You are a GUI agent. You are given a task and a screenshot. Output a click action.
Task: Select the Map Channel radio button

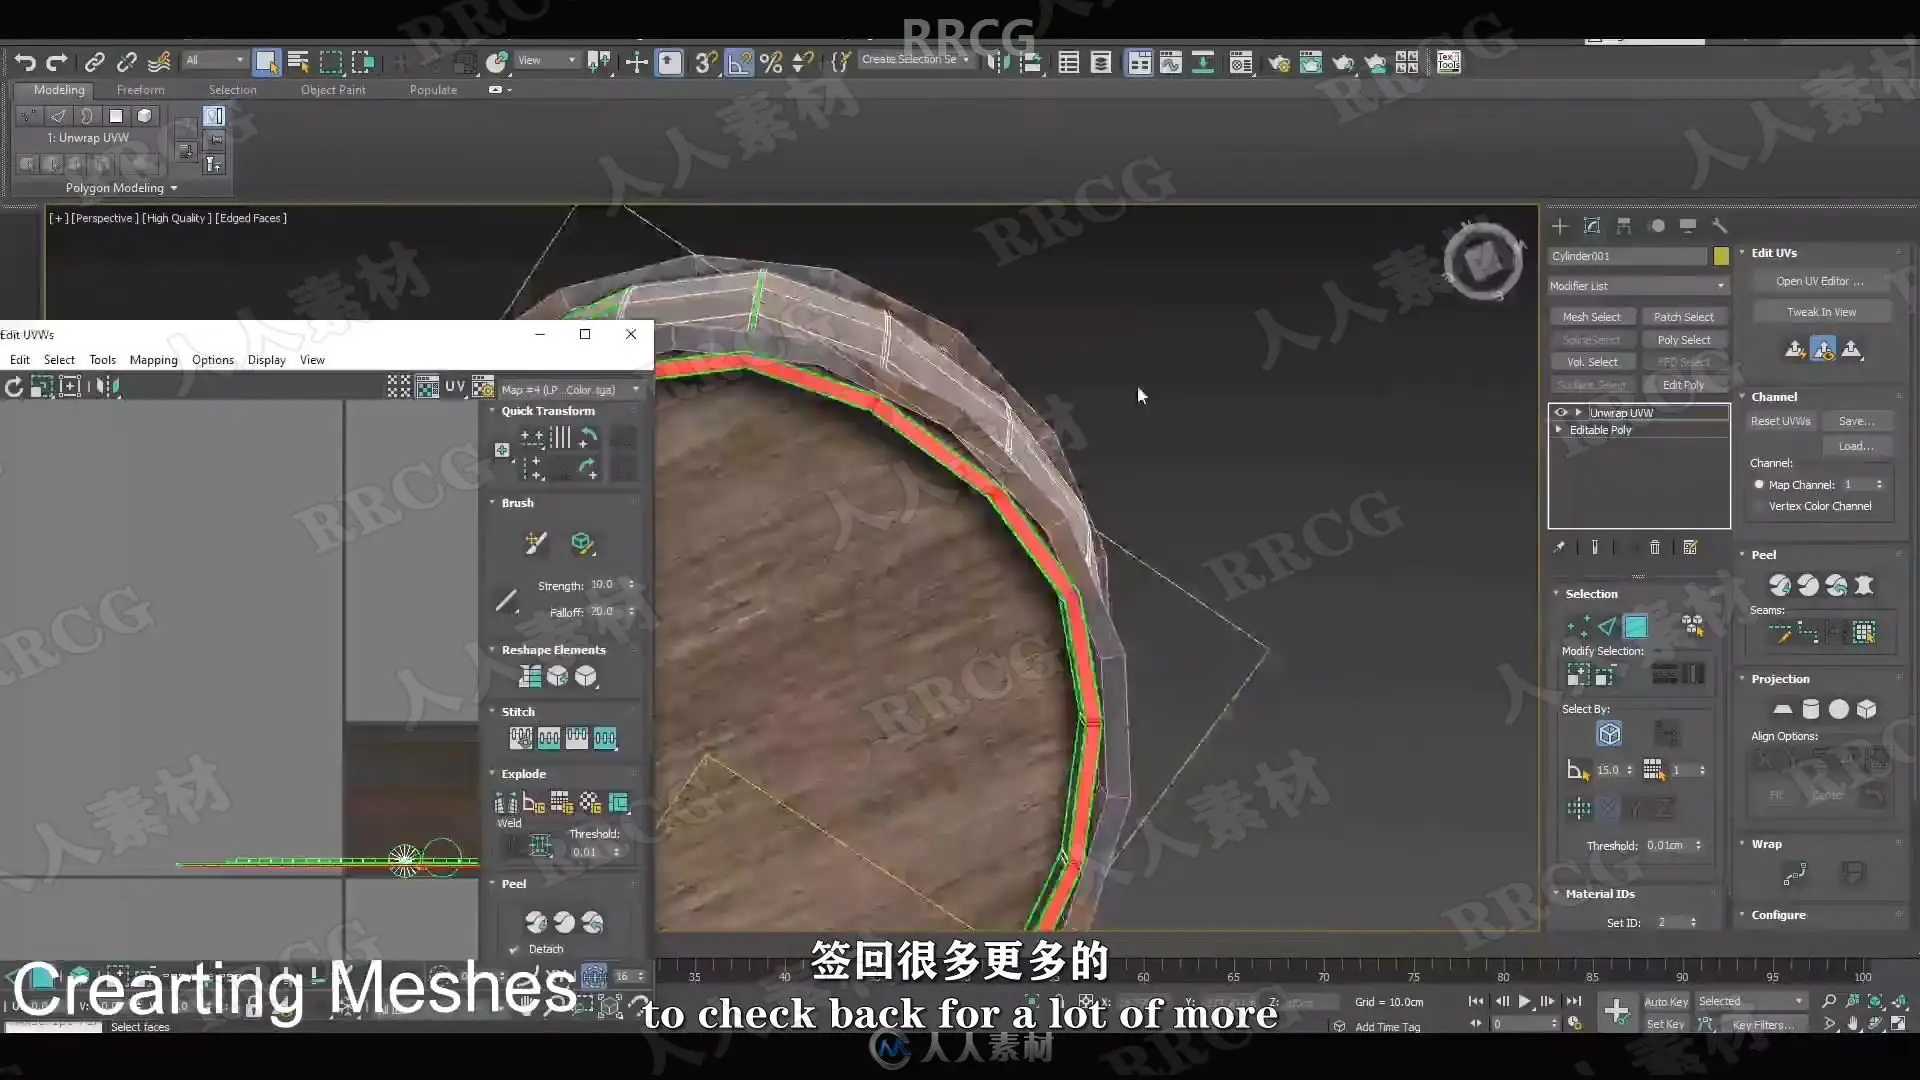[1759, 484]
